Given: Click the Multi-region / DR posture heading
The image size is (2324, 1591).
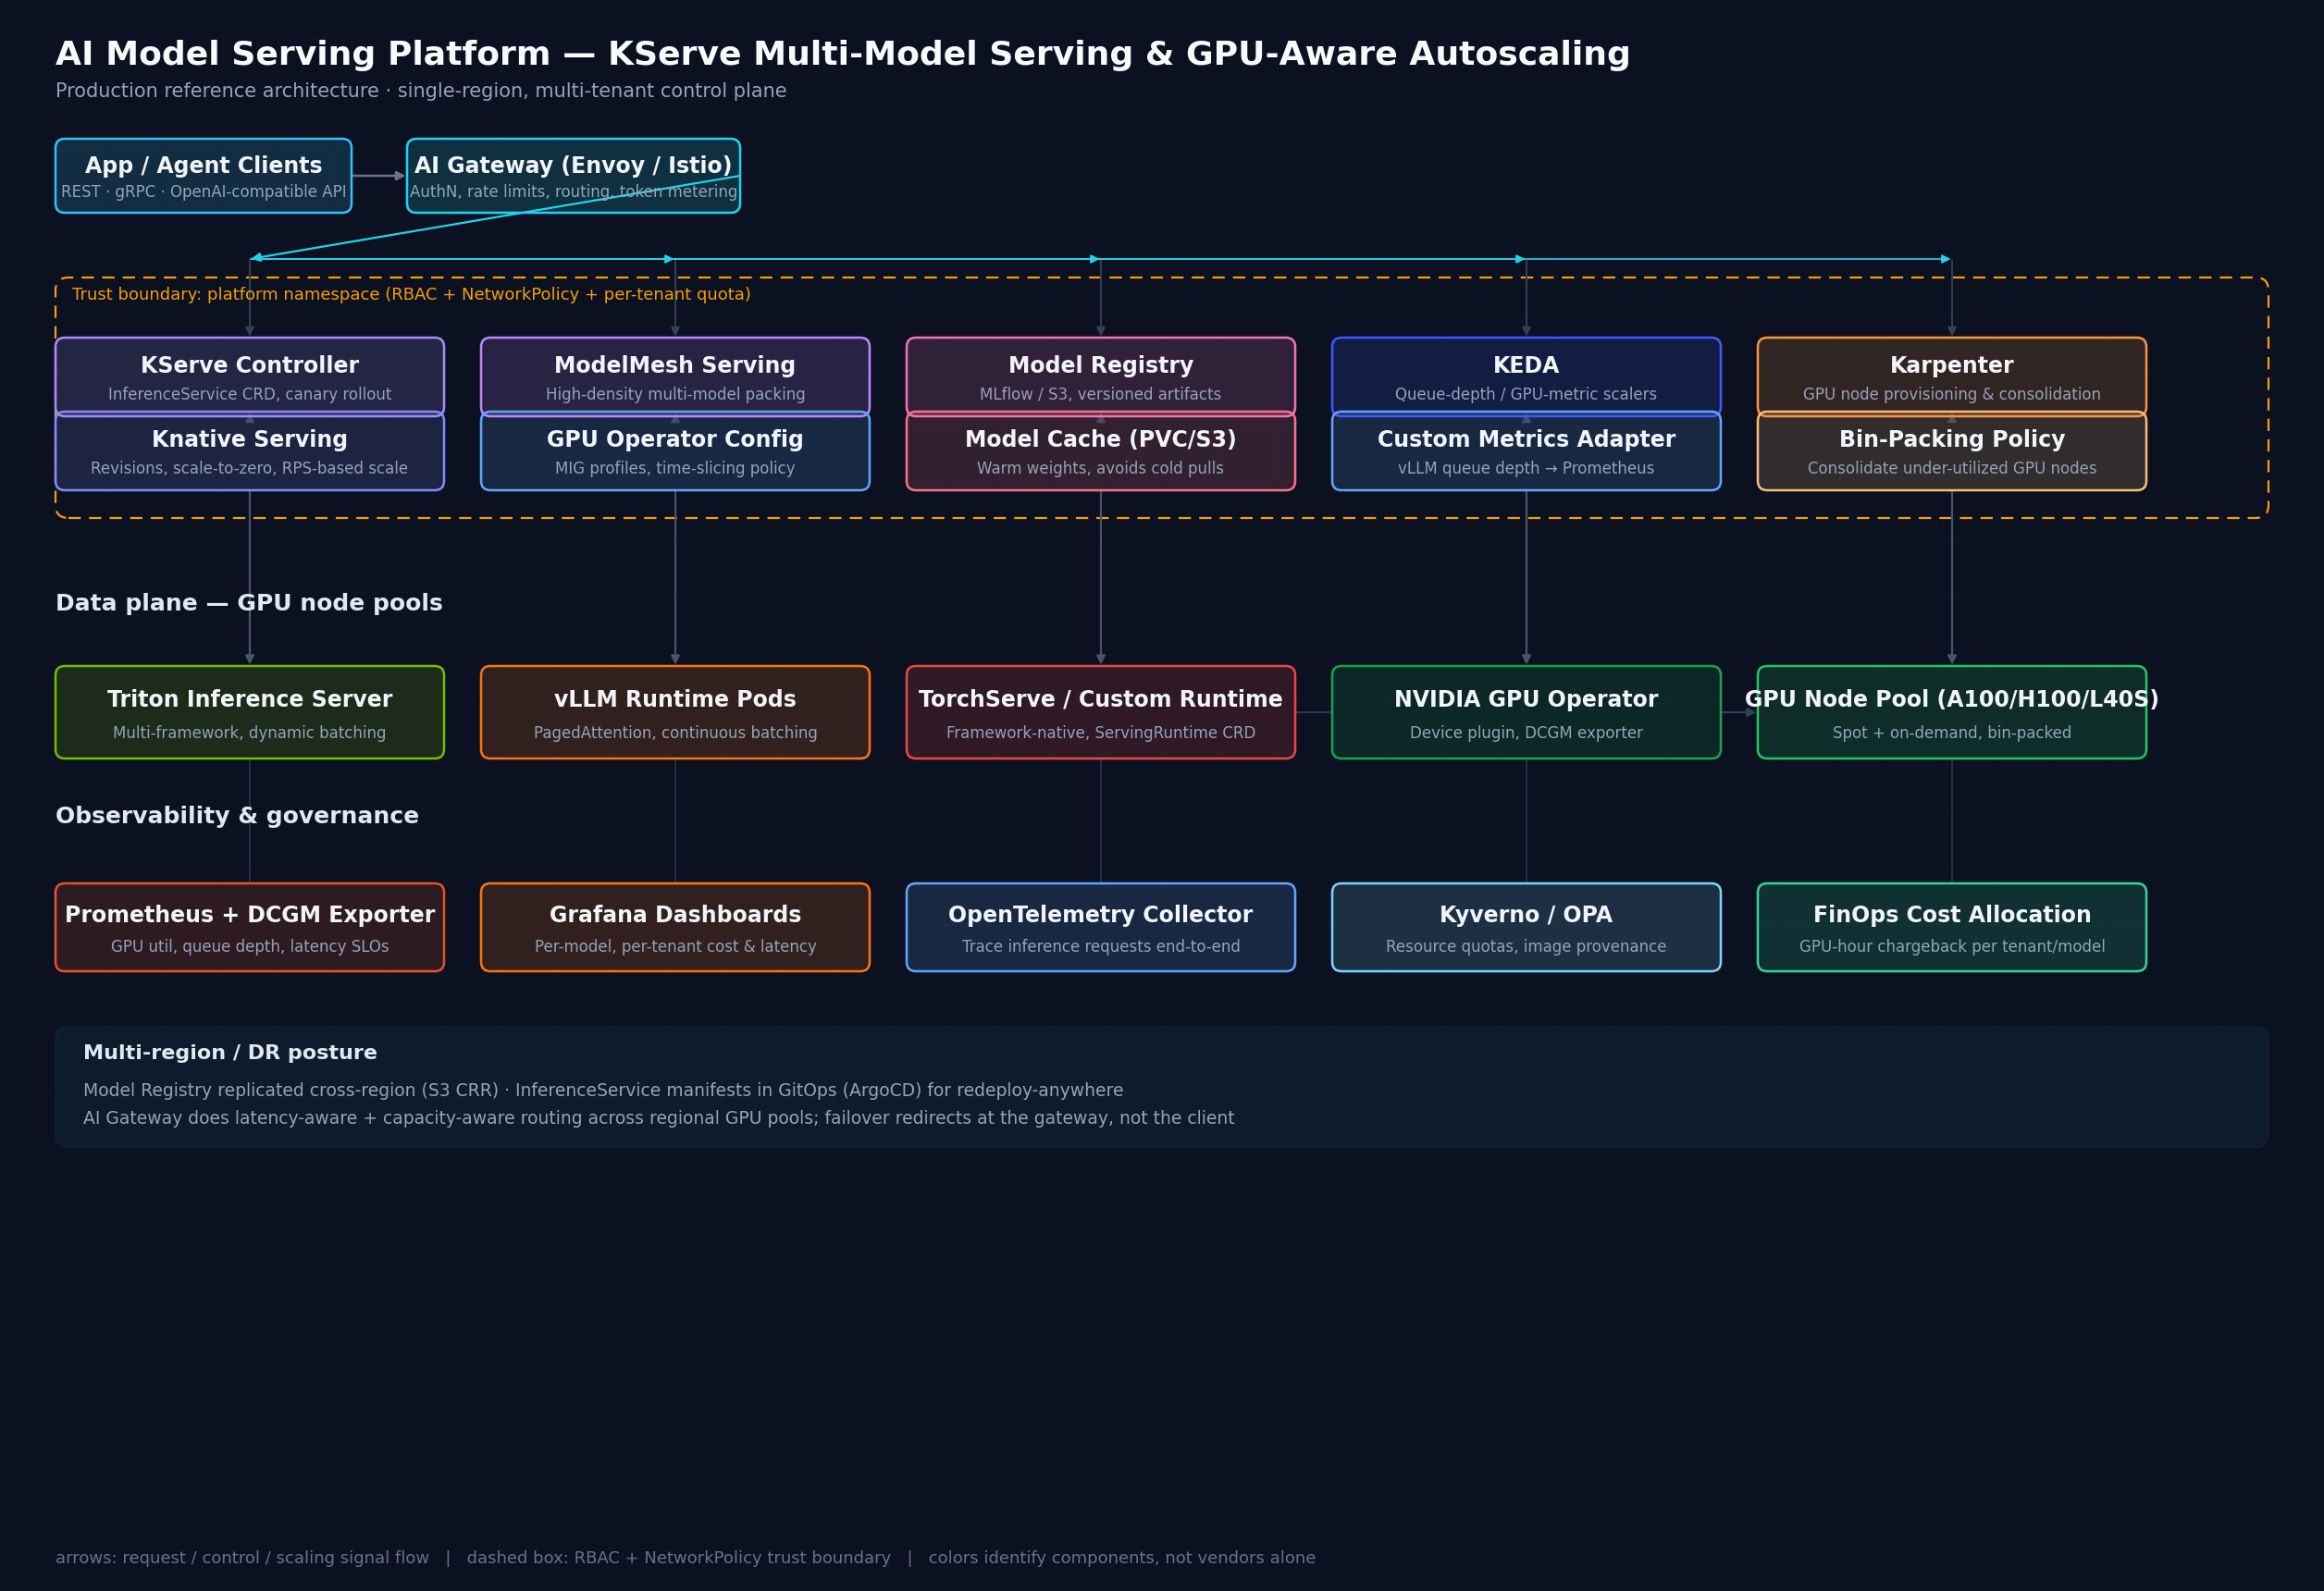Looking at the screenshot, I should click(x=230, y=1052).
